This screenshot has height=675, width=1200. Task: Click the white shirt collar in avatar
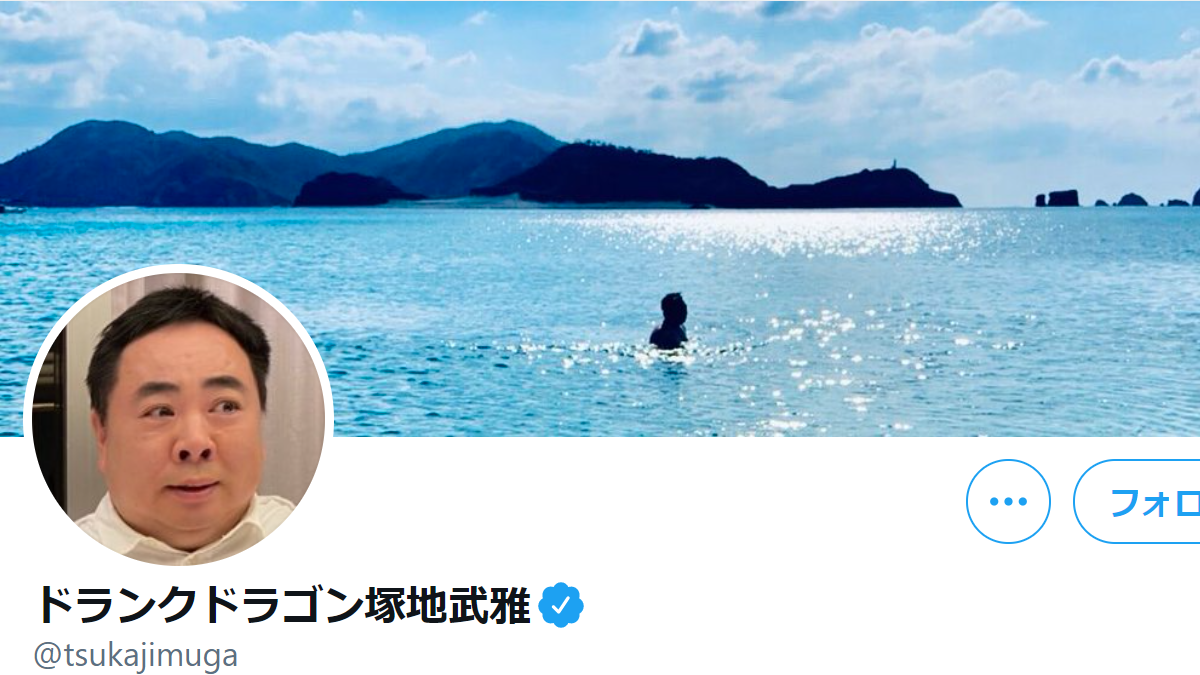click(180, 535)
